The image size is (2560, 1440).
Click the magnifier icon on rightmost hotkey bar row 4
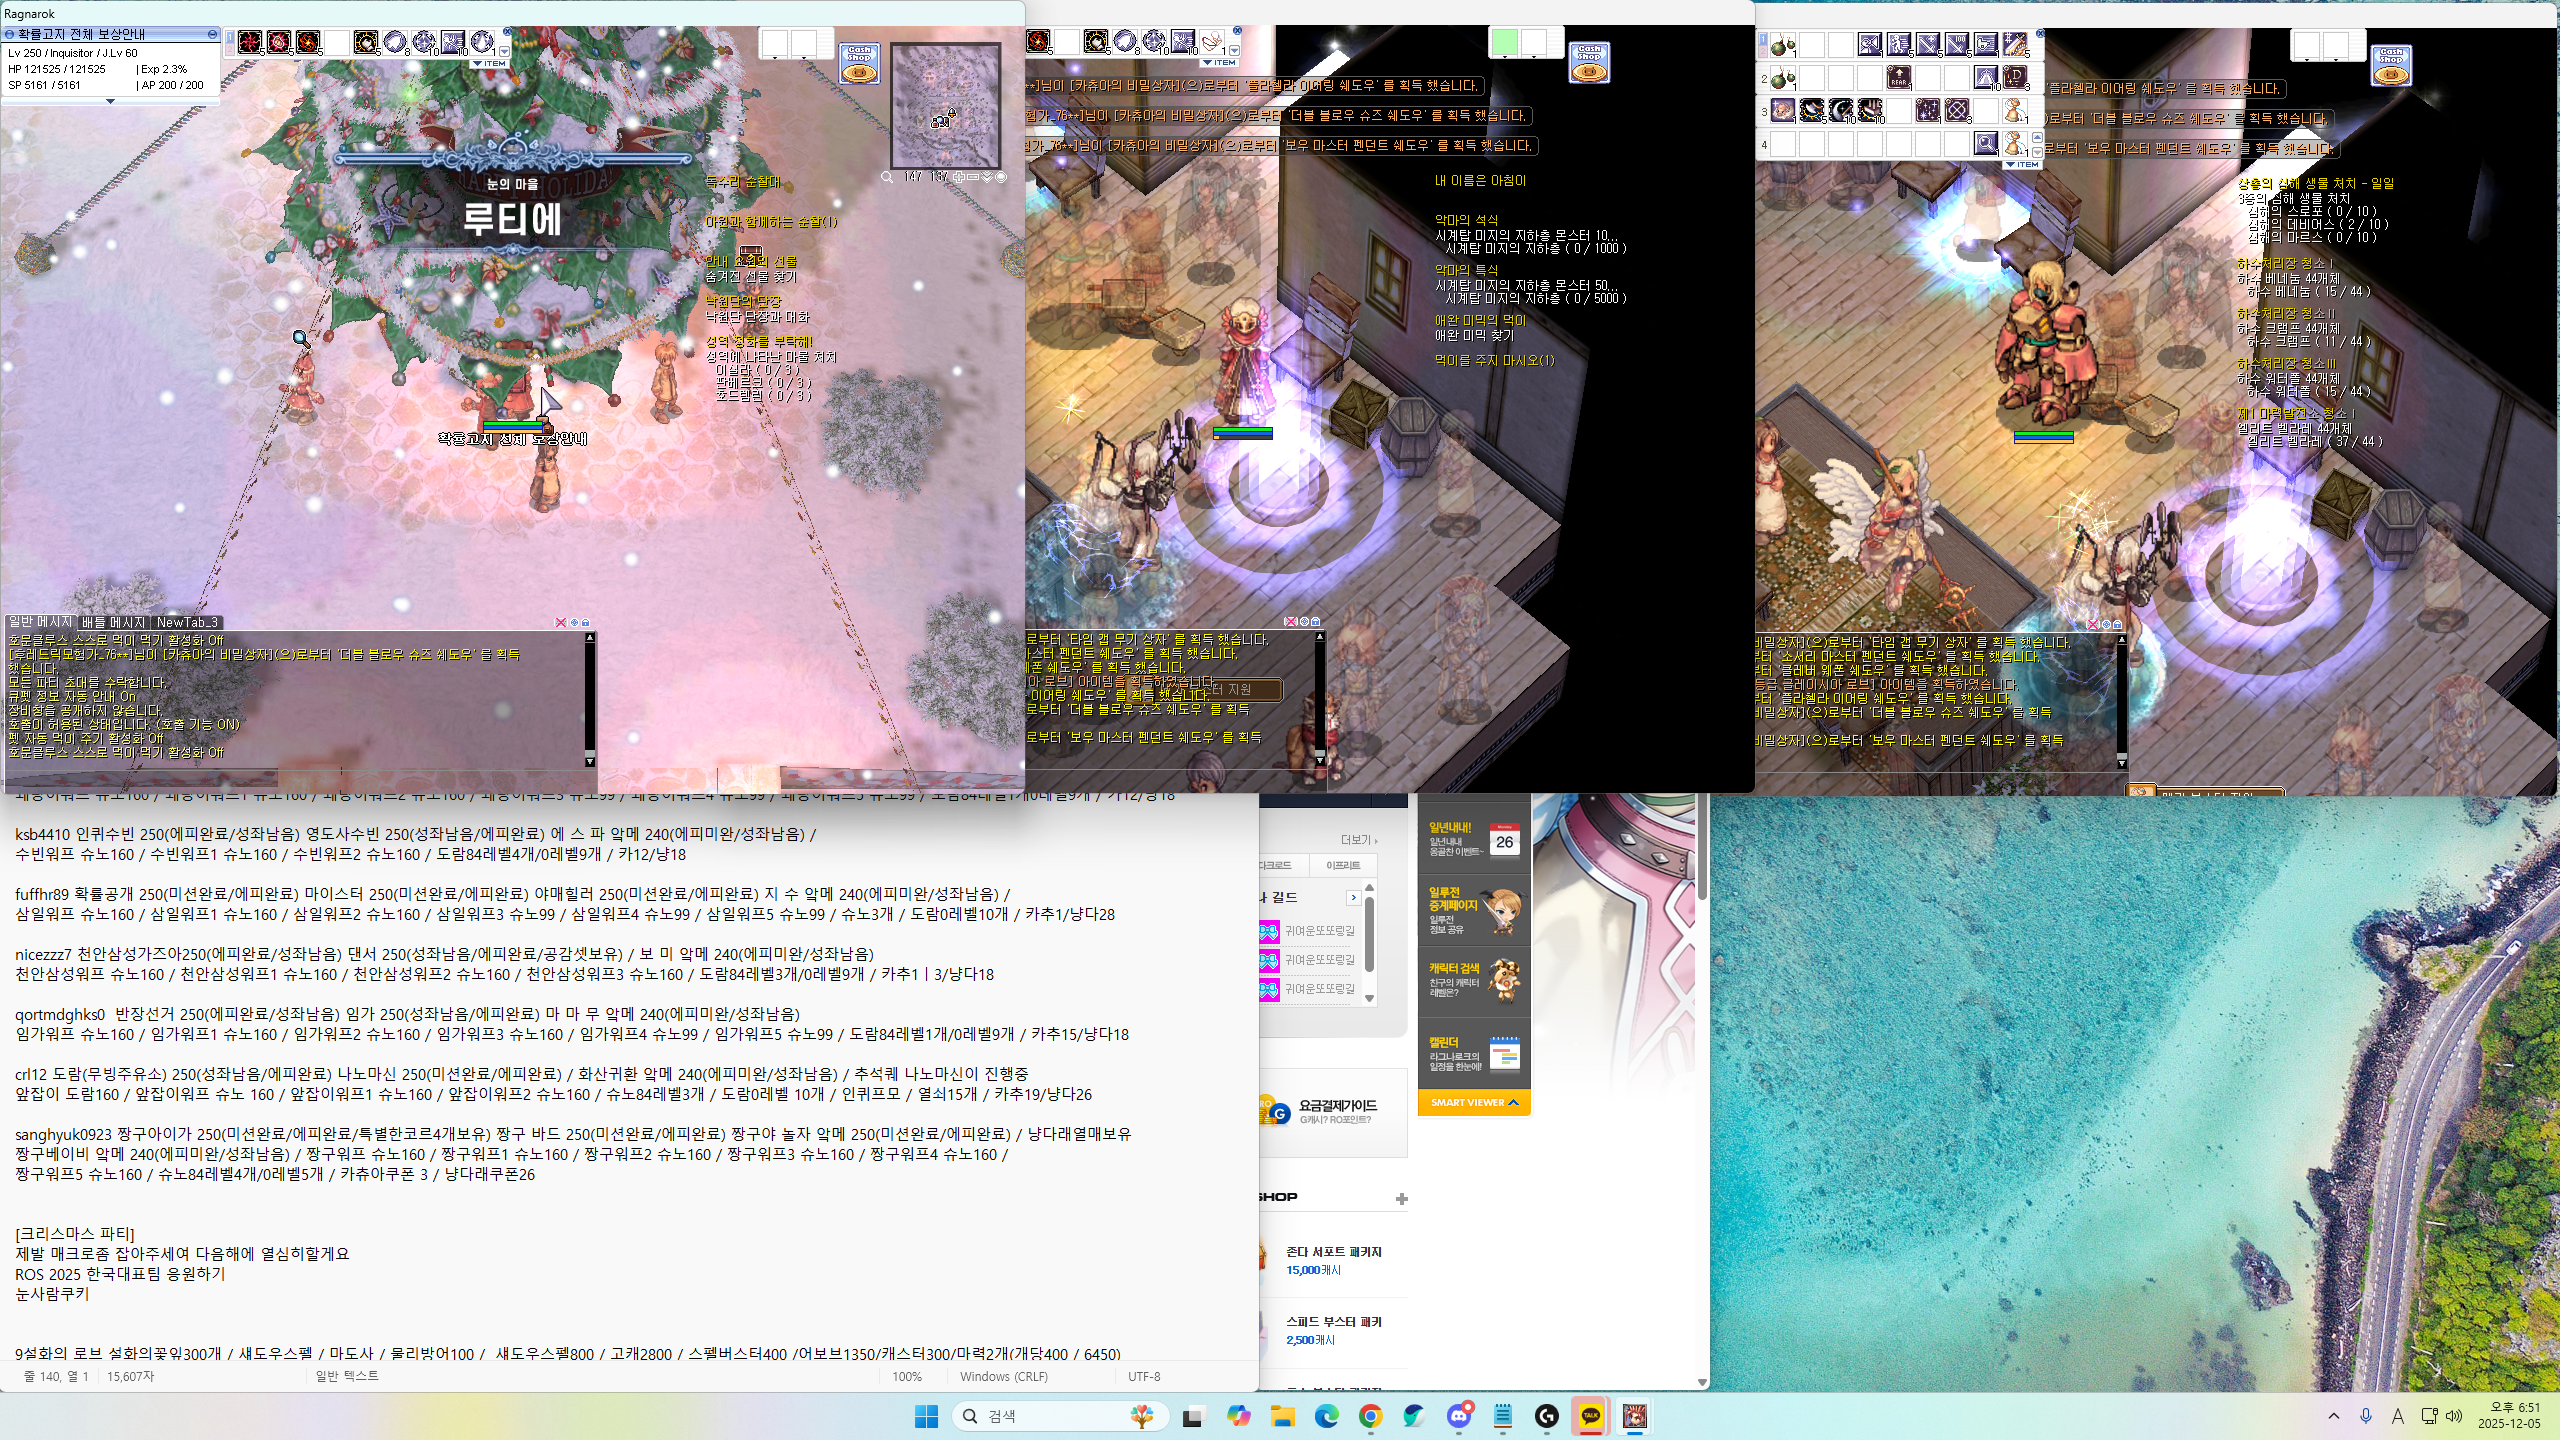tap(1986, 145)
